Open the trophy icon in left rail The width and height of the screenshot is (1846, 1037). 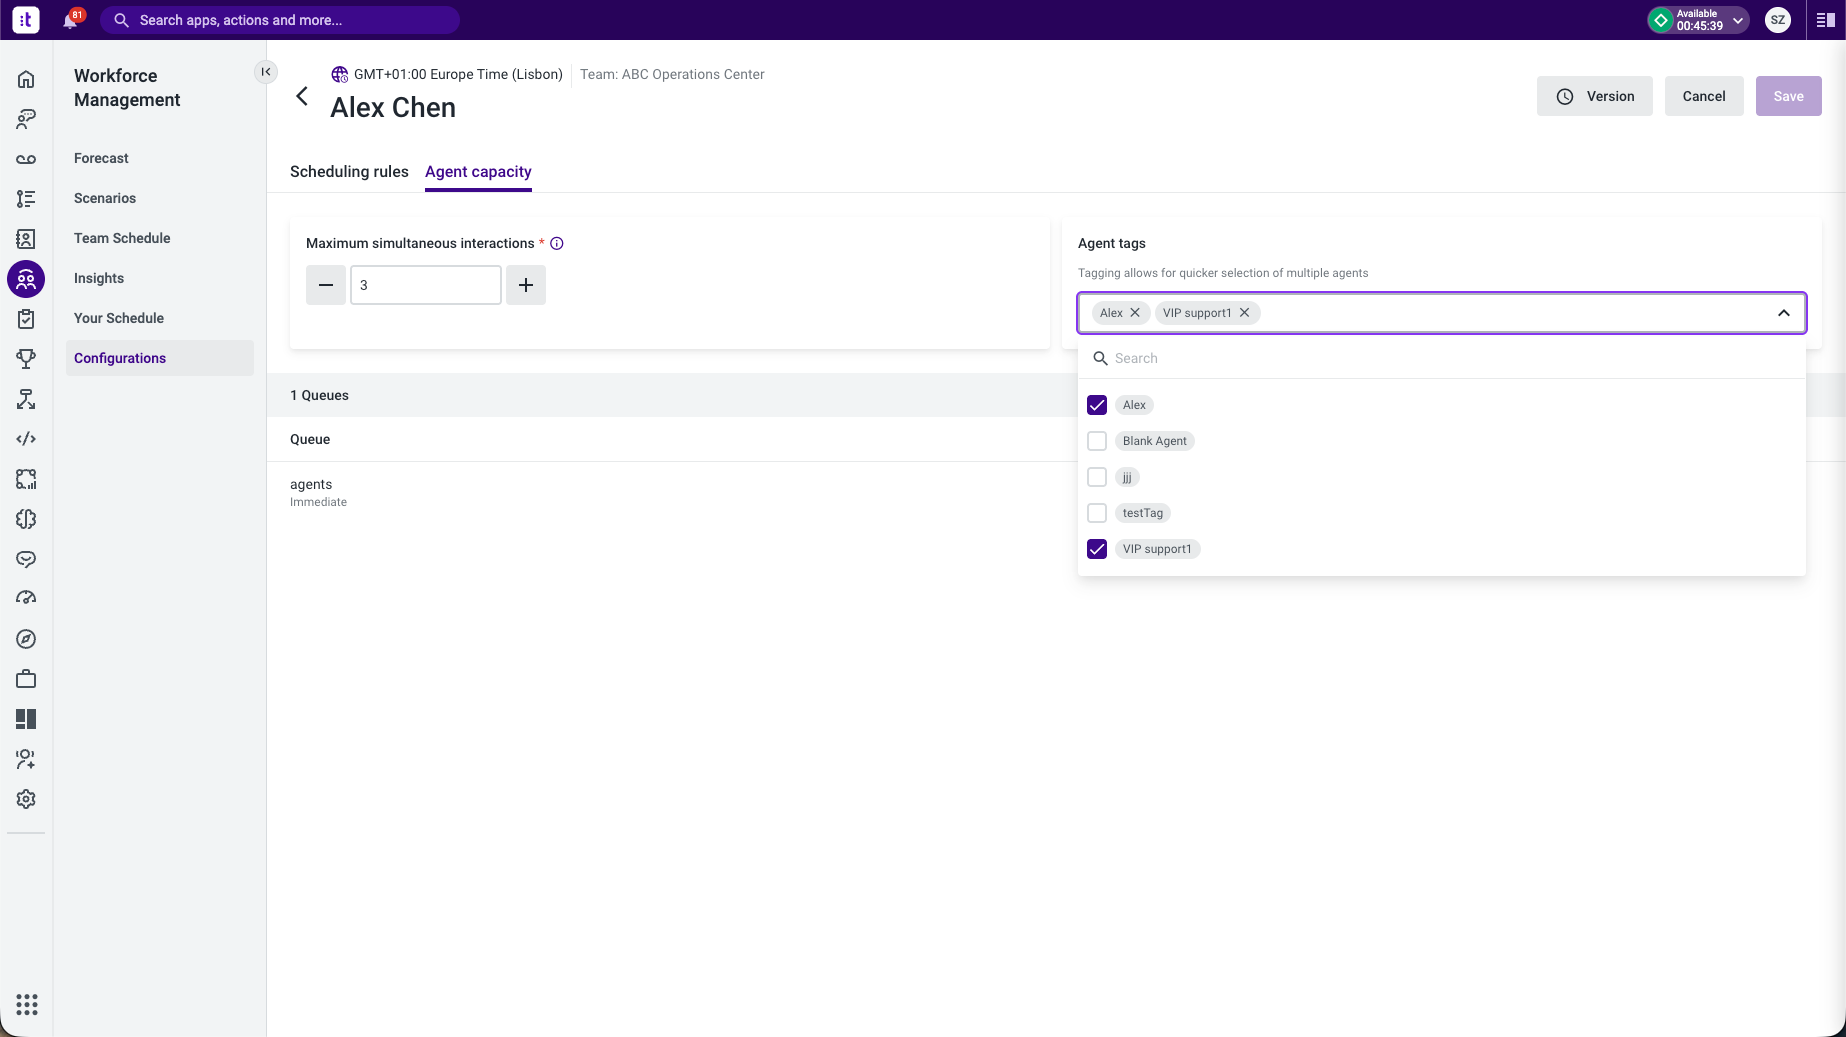[26, 359]
